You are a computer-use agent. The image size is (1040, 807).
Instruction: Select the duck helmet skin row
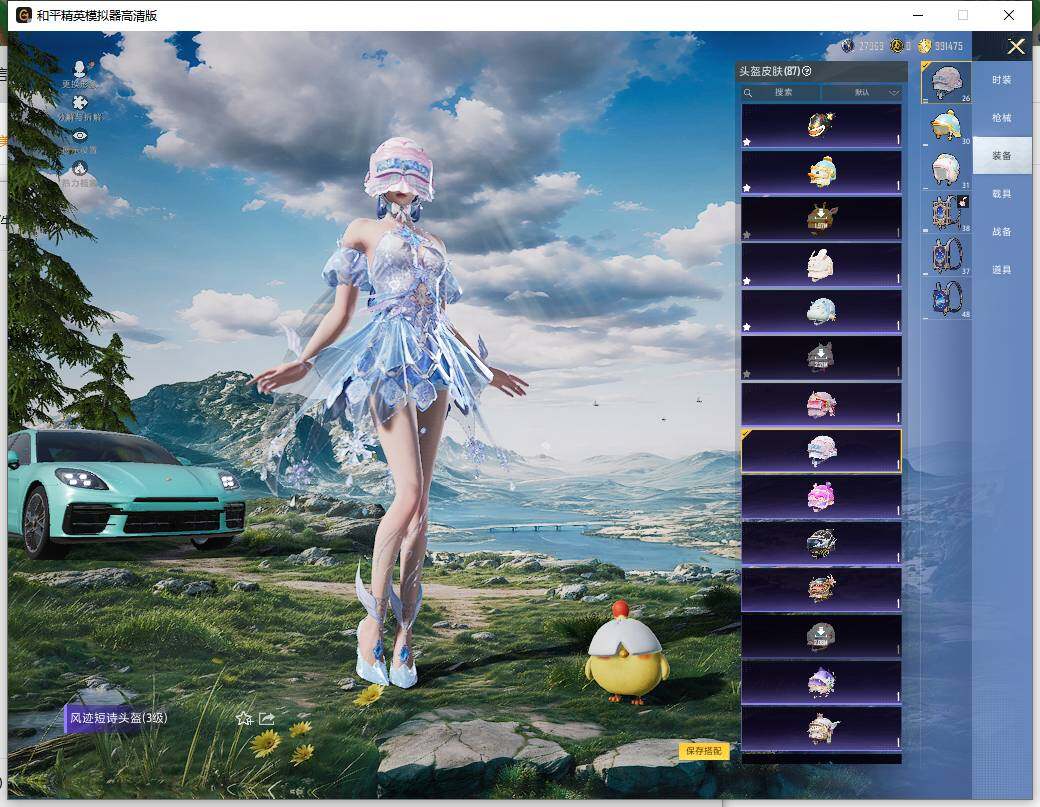click(x=821, y=172)
